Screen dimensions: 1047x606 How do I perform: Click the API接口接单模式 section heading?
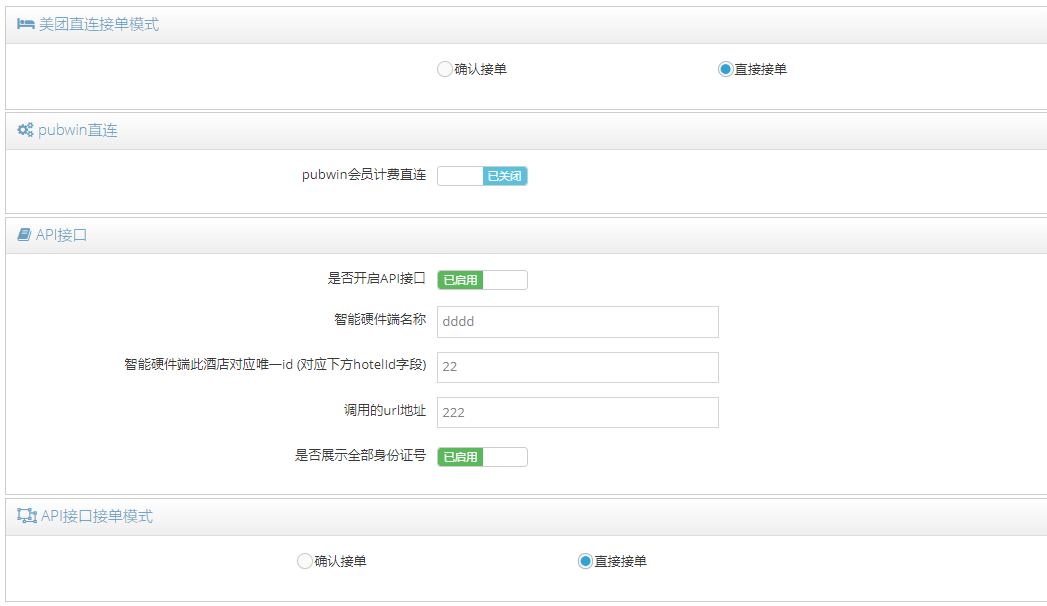point(97,516)
